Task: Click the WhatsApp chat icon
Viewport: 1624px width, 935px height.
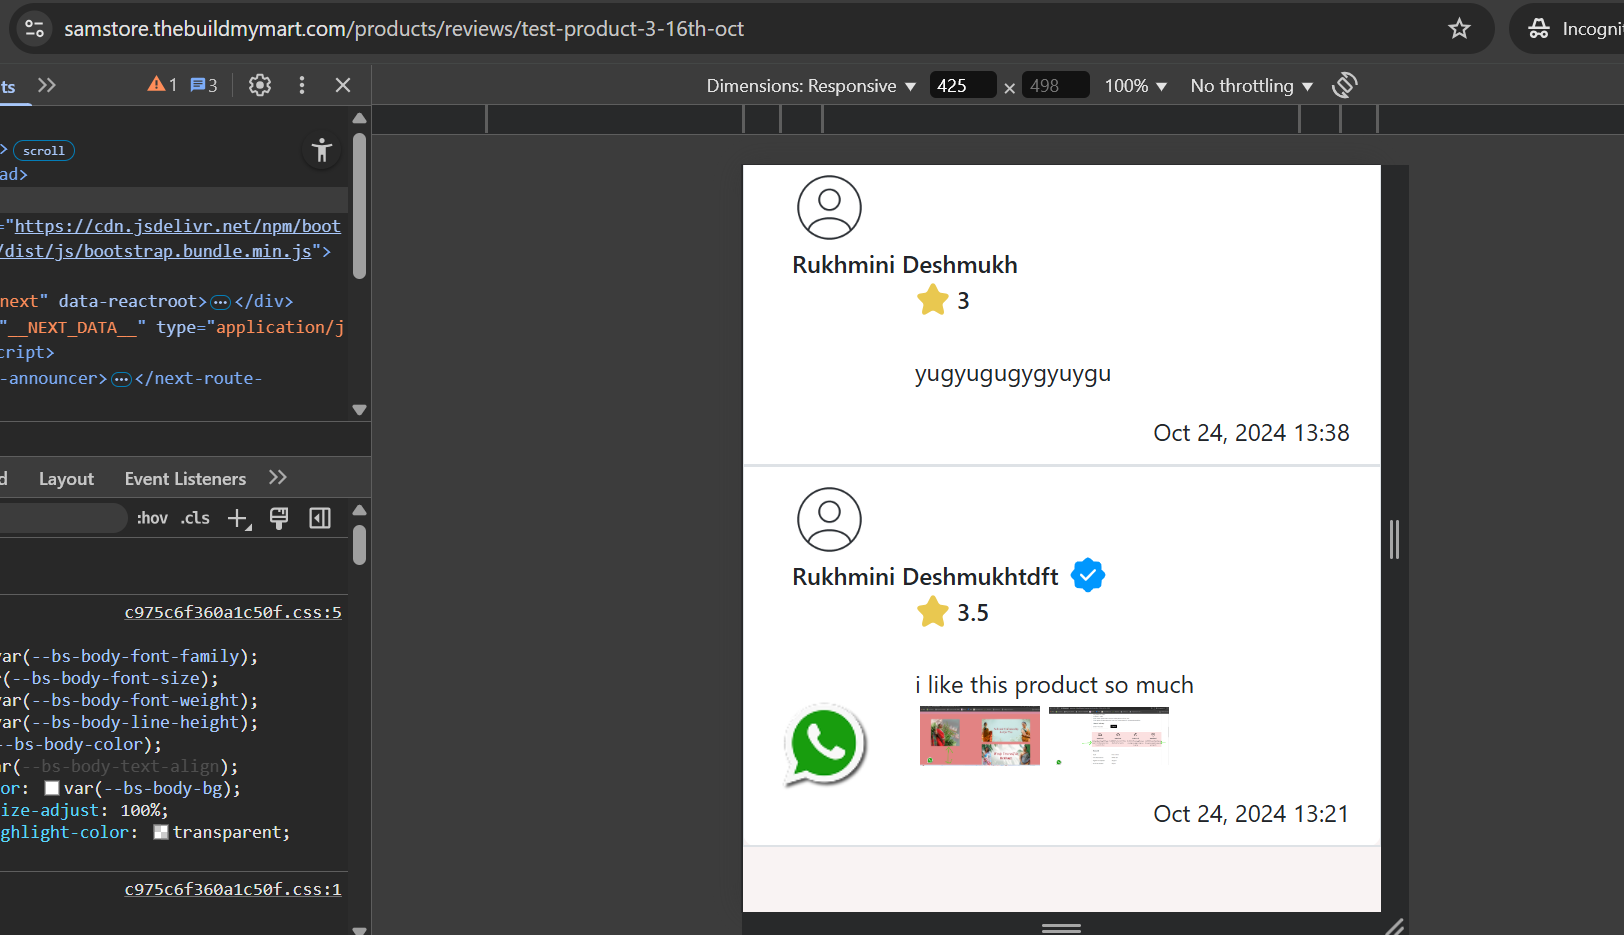Action: click(825, 745)
